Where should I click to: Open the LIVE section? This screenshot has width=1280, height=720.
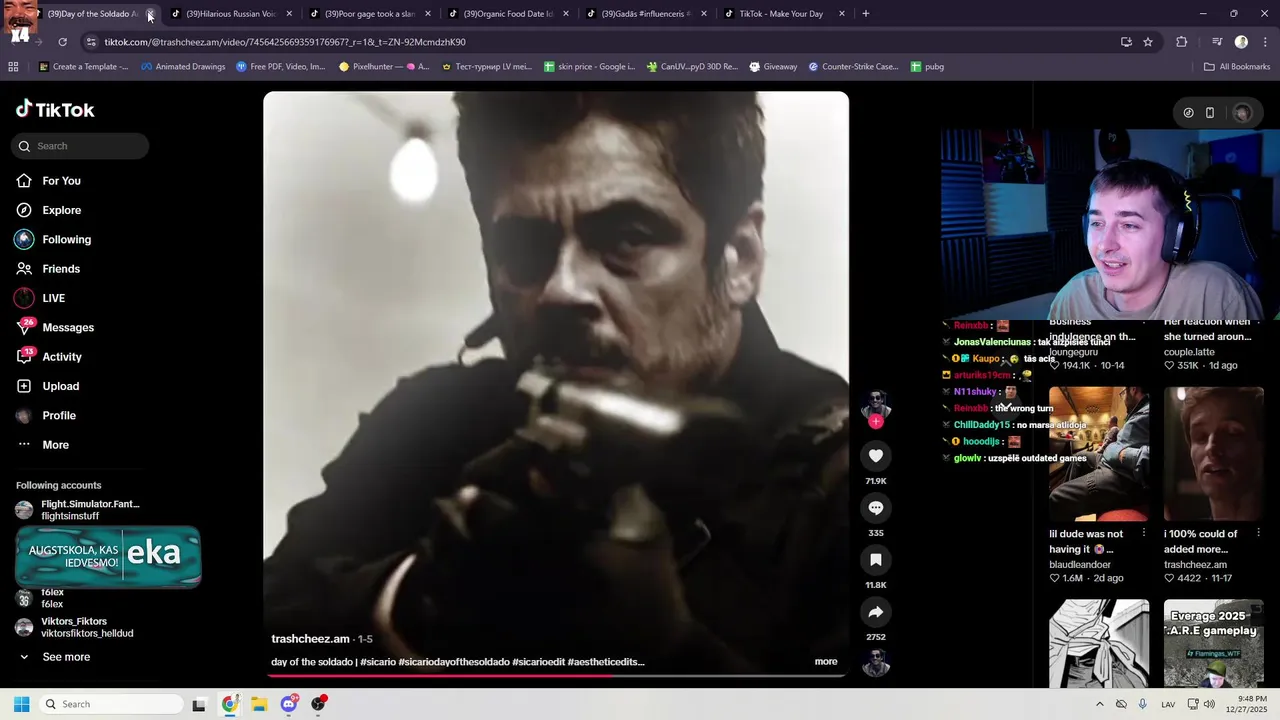[x=53, y=298]
